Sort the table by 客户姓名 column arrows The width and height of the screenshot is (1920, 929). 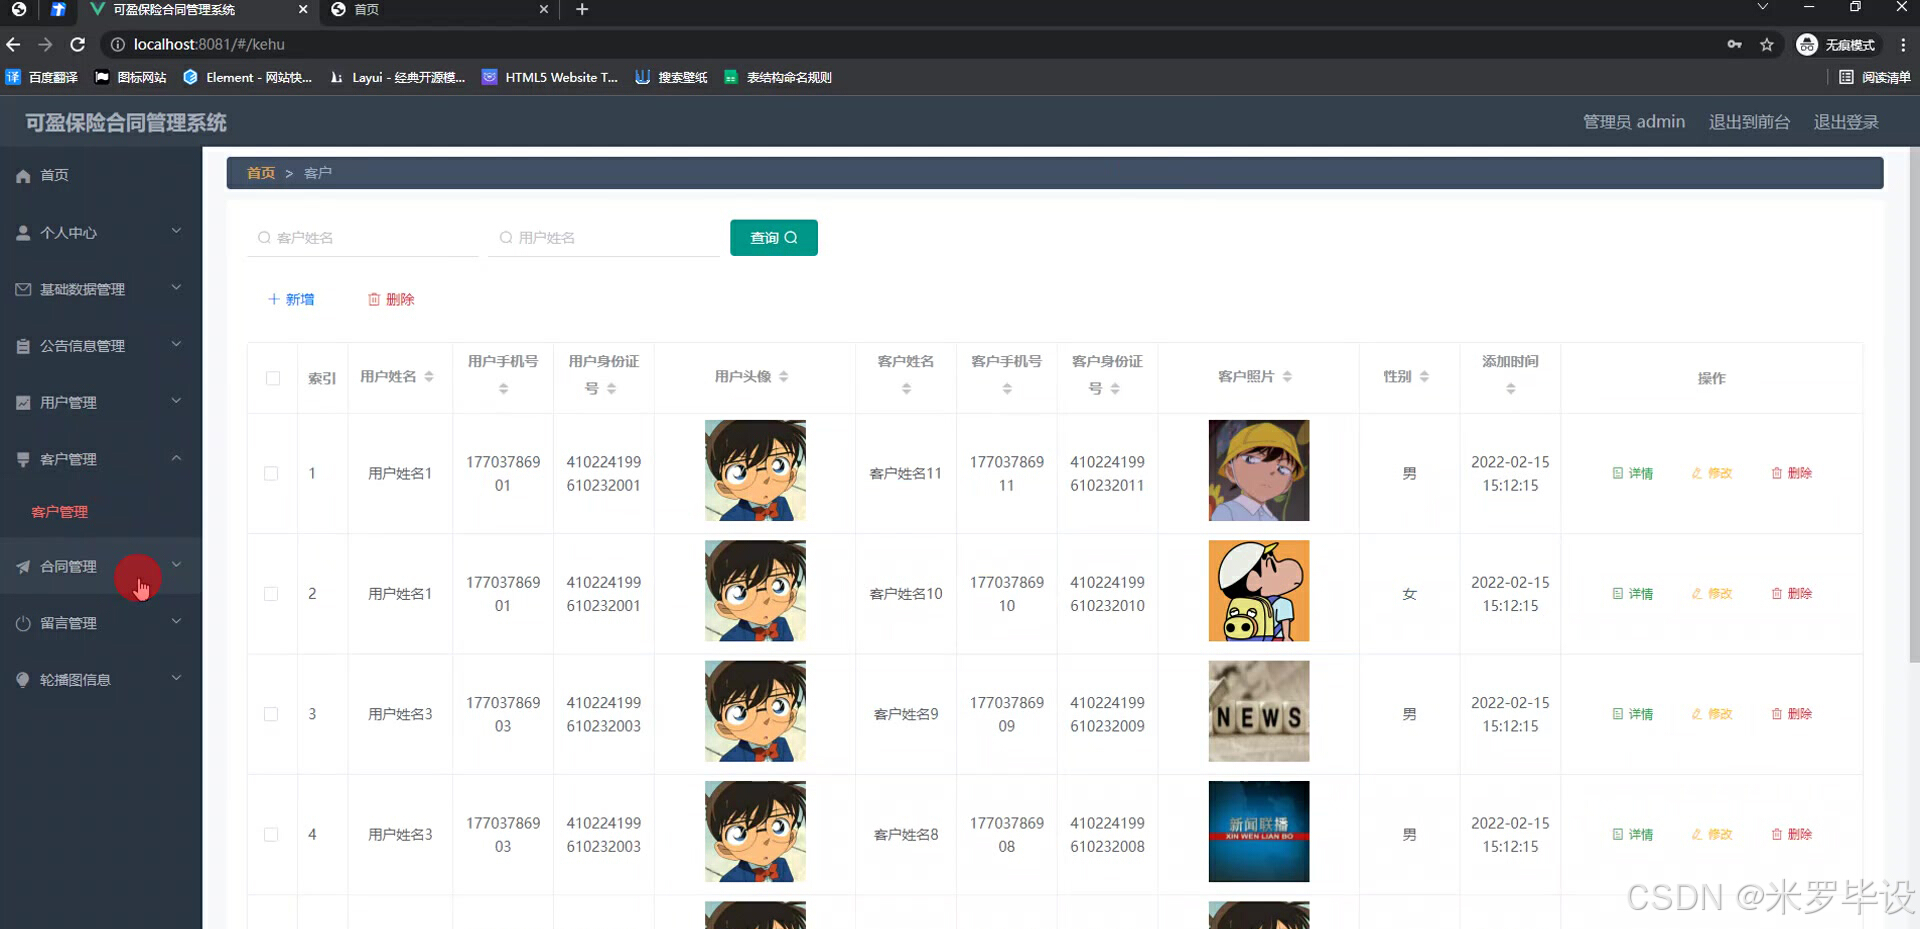[x=906, y=389]
